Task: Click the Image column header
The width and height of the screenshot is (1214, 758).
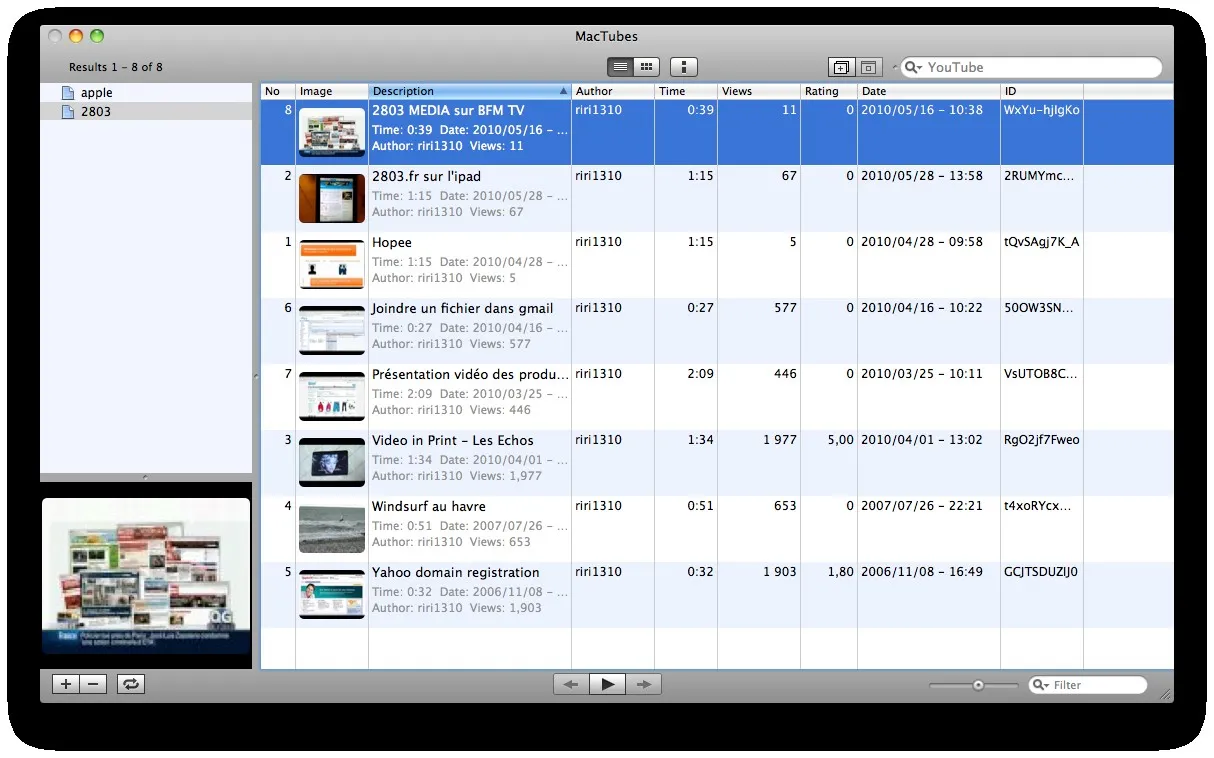Action: 332,91
